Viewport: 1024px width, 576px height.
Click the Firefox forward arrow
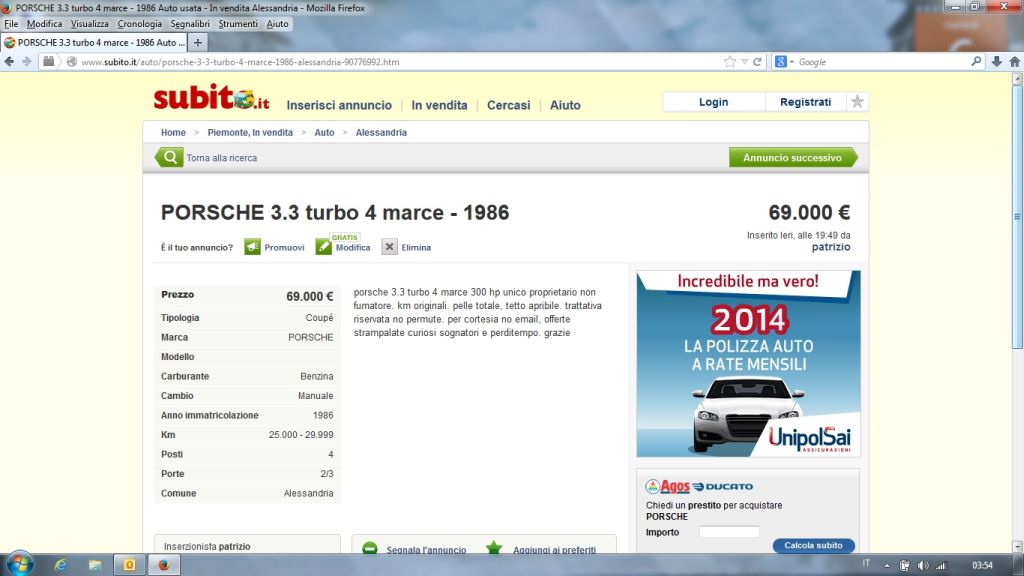coord(27,61)
